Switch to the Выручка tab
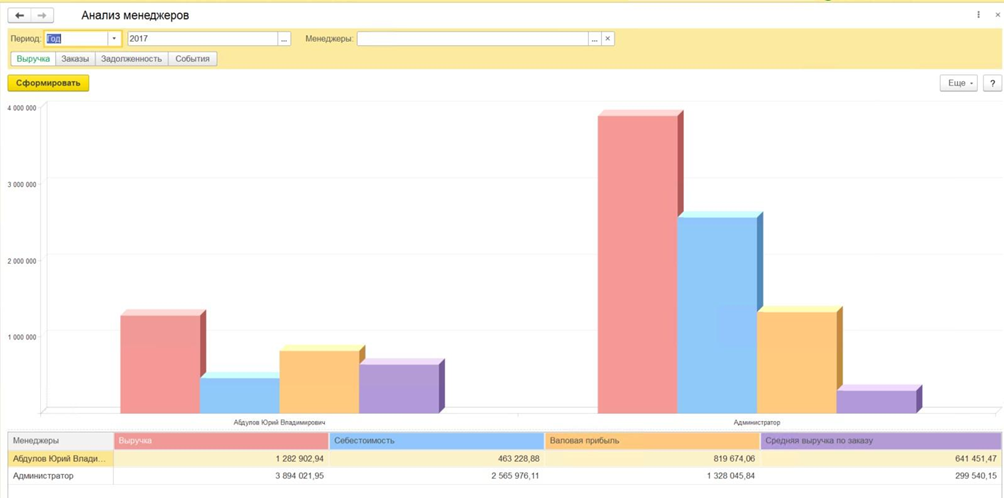The image size is (1004, 498). tap(33, 59)
